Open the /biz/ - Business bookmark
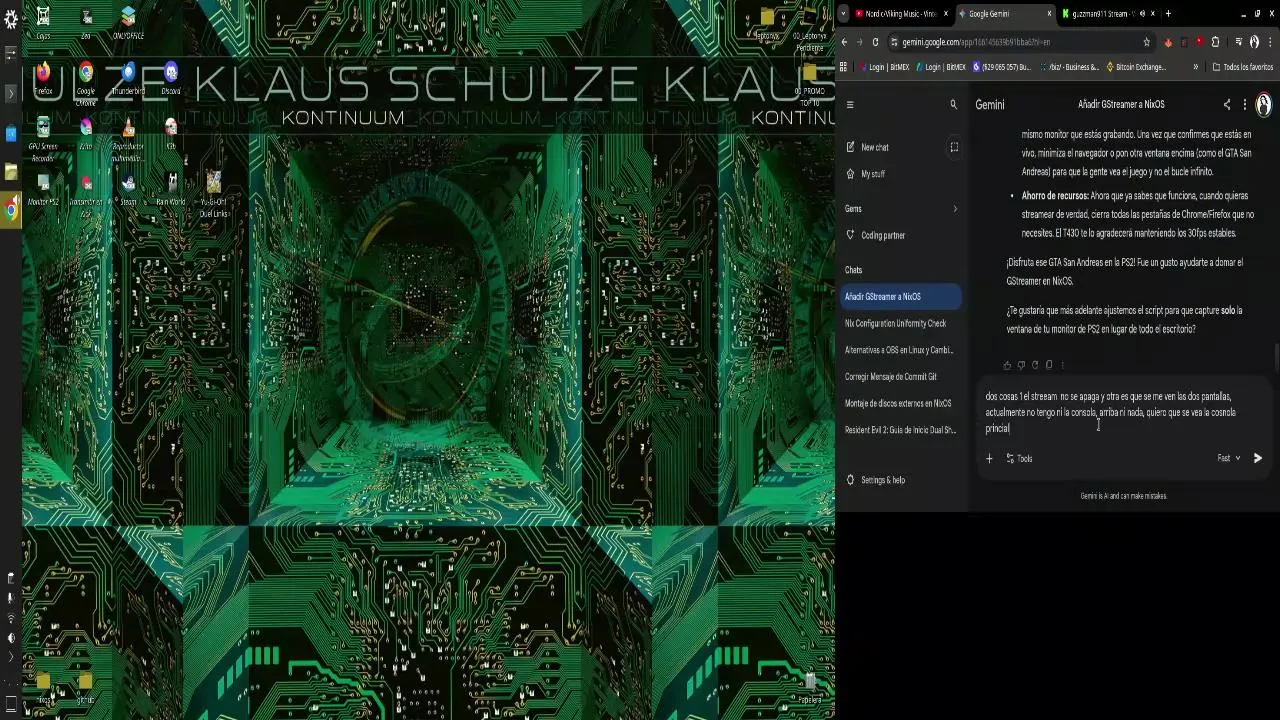The width and height of the screenshot is (1280, 720). click(1069, 67)
